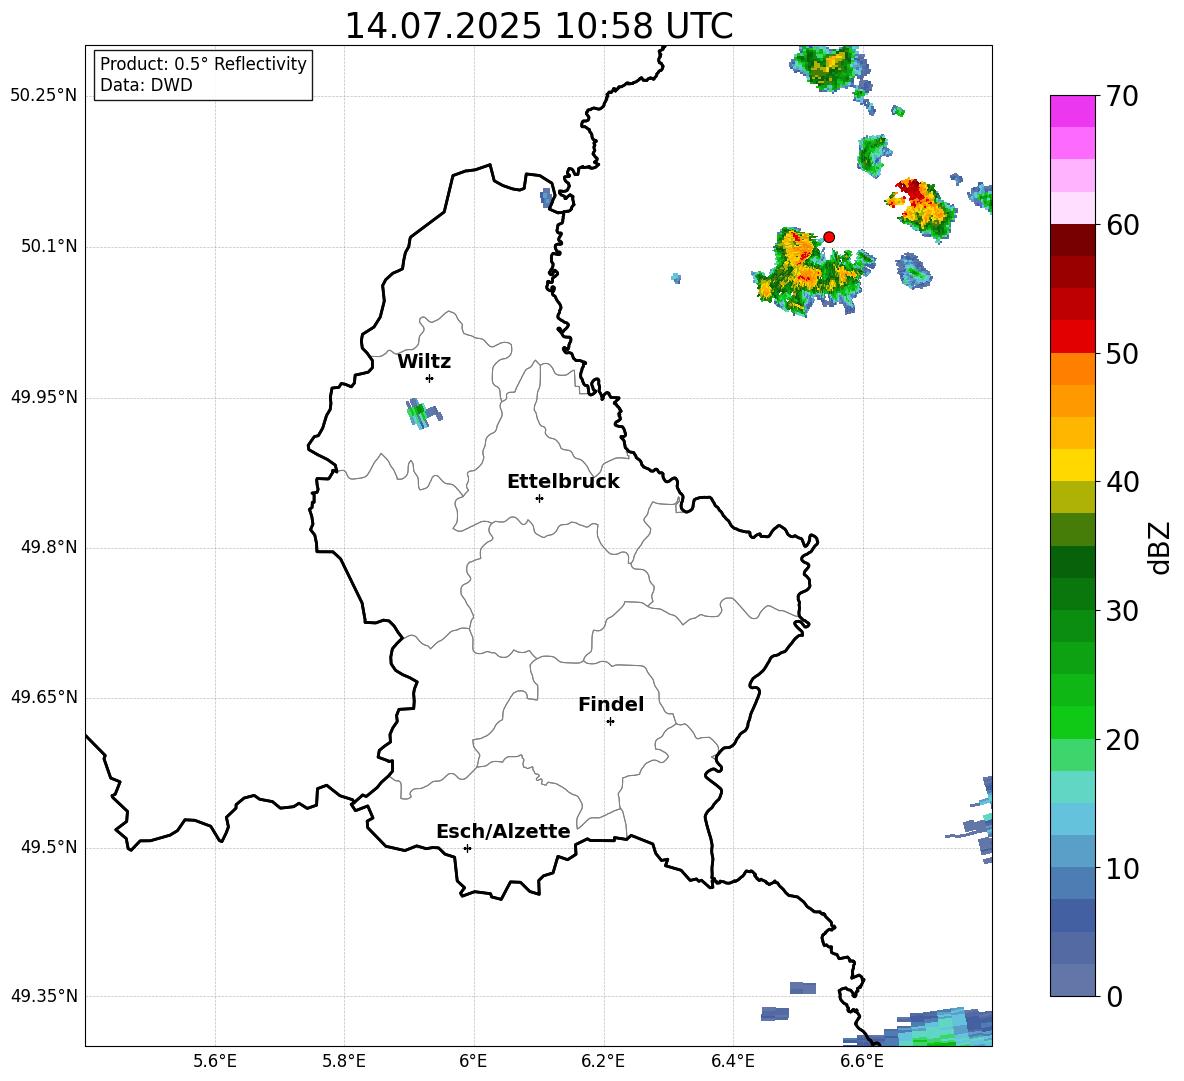1184x1081 pixels.
Task: Click the 49.8°N latitude label
Action: tap(50, 547)
